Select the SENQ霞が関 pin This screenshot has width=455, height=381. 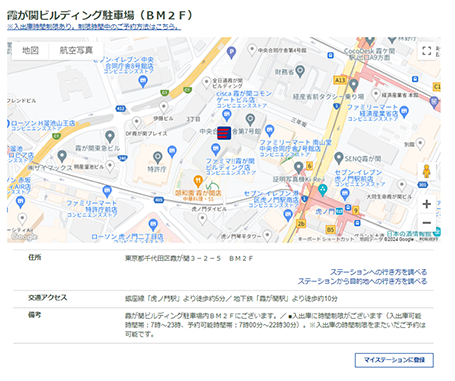click(x=339, y=157)
